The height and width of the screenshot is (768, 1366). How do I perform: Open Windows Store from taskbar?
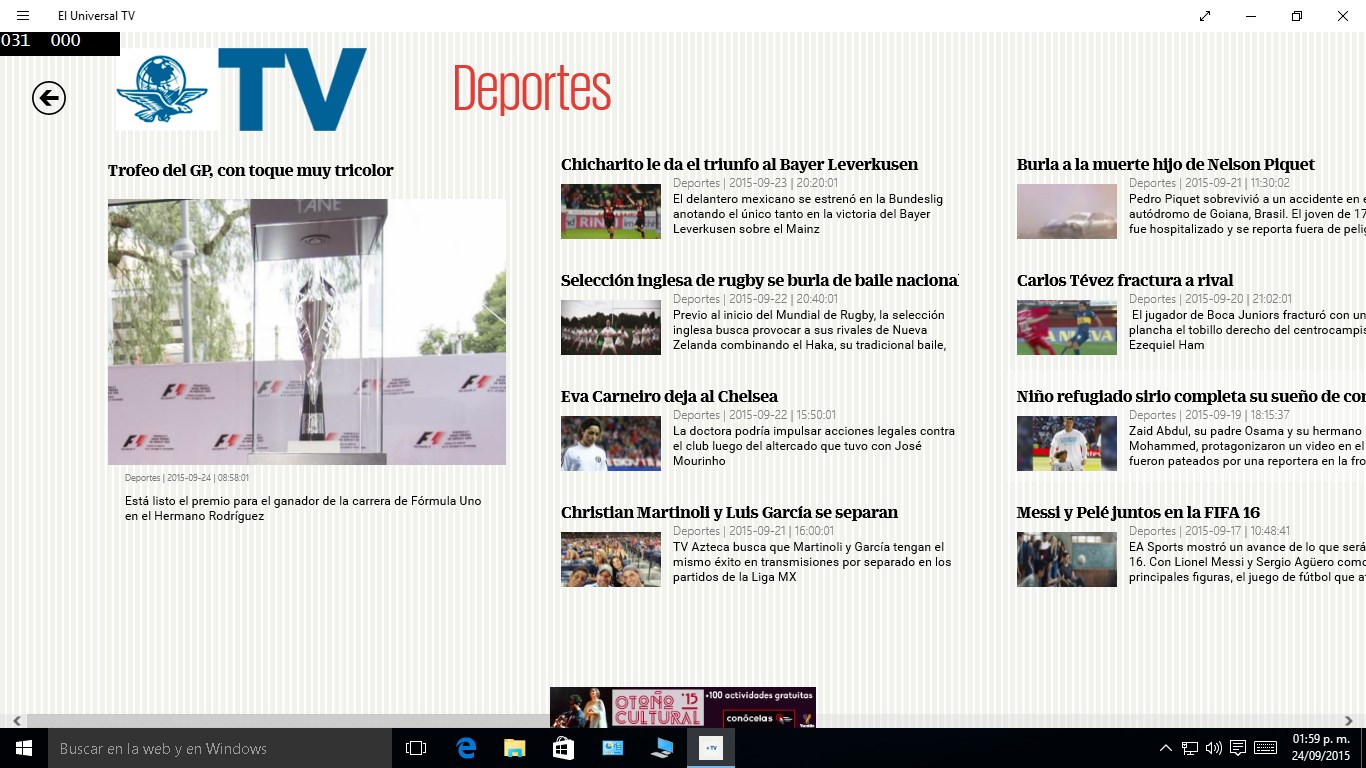click(x=563, y=748)
